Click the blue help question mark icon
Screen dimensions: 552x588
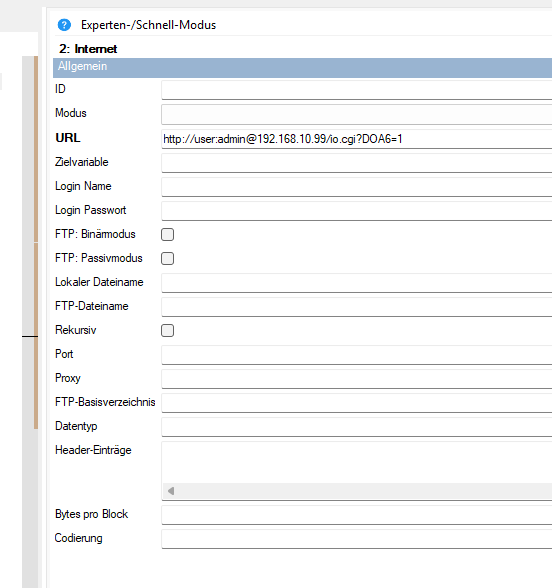click(64, 25)
